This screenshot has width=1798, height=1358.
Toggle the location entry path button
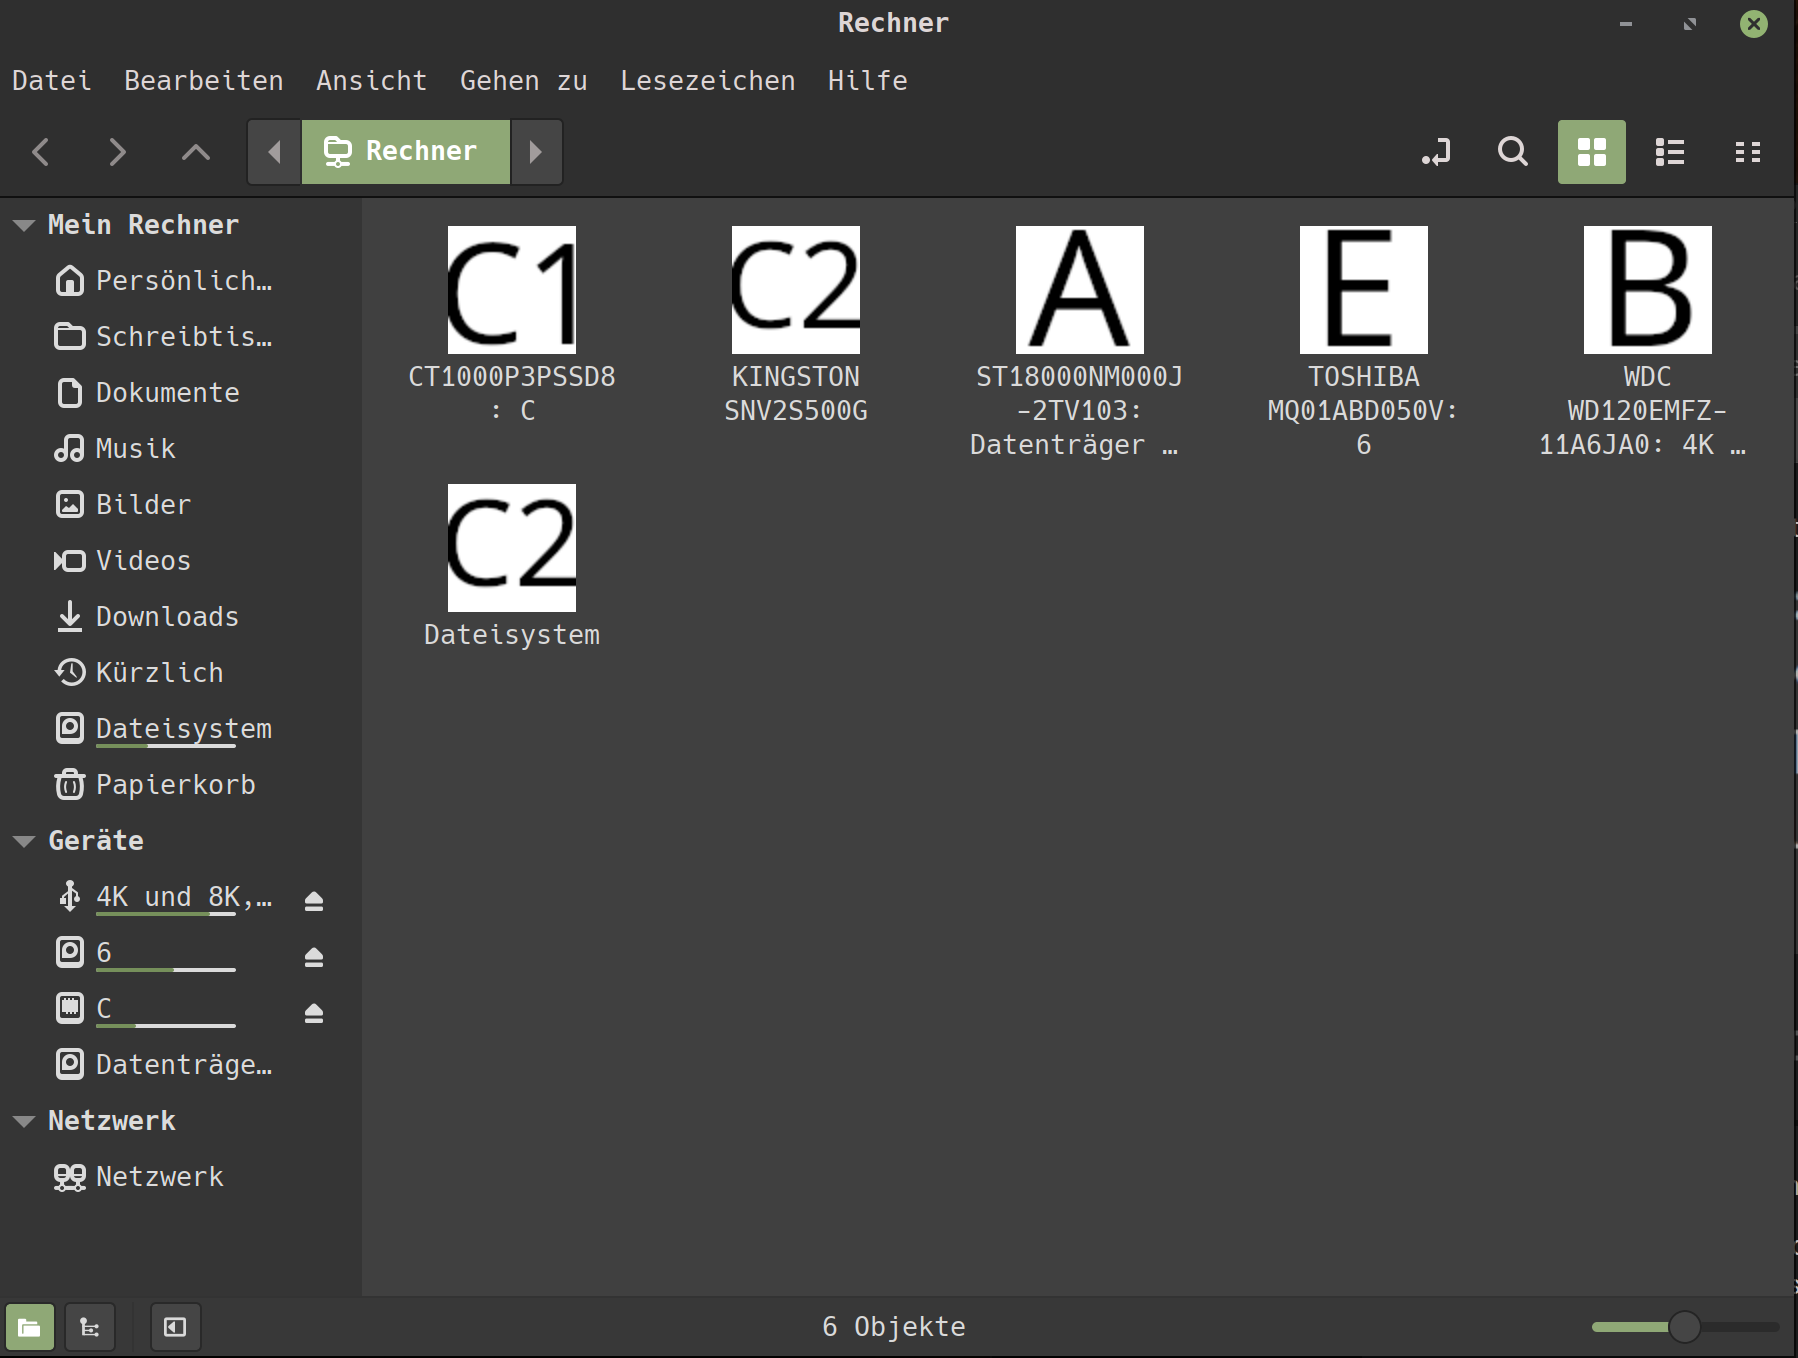pos(1437,152)
